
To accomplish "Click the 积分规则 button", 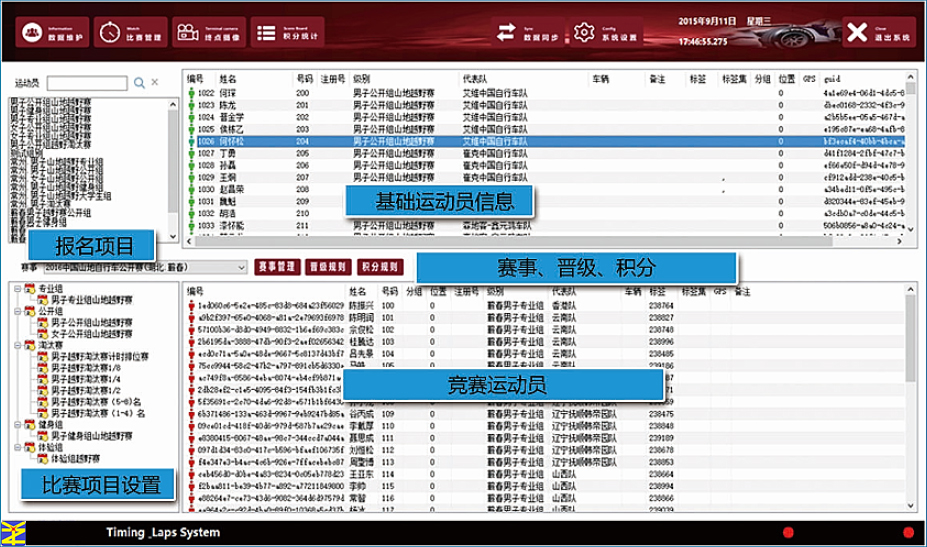I will click(x=380, y=267).
